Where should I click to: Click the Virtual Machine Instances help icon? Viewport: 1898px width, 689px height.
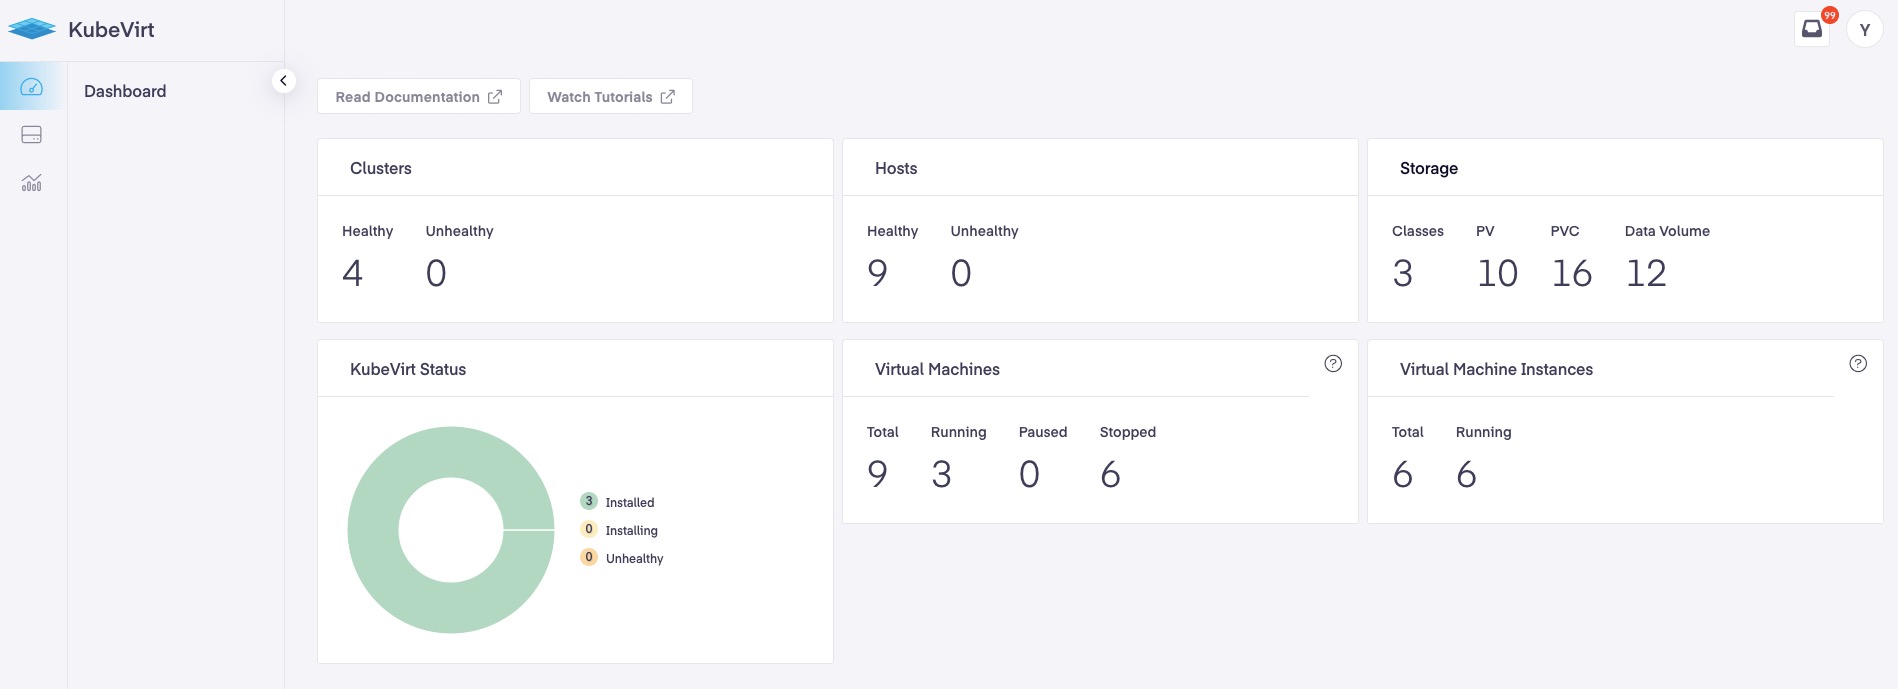[1858, 364]
